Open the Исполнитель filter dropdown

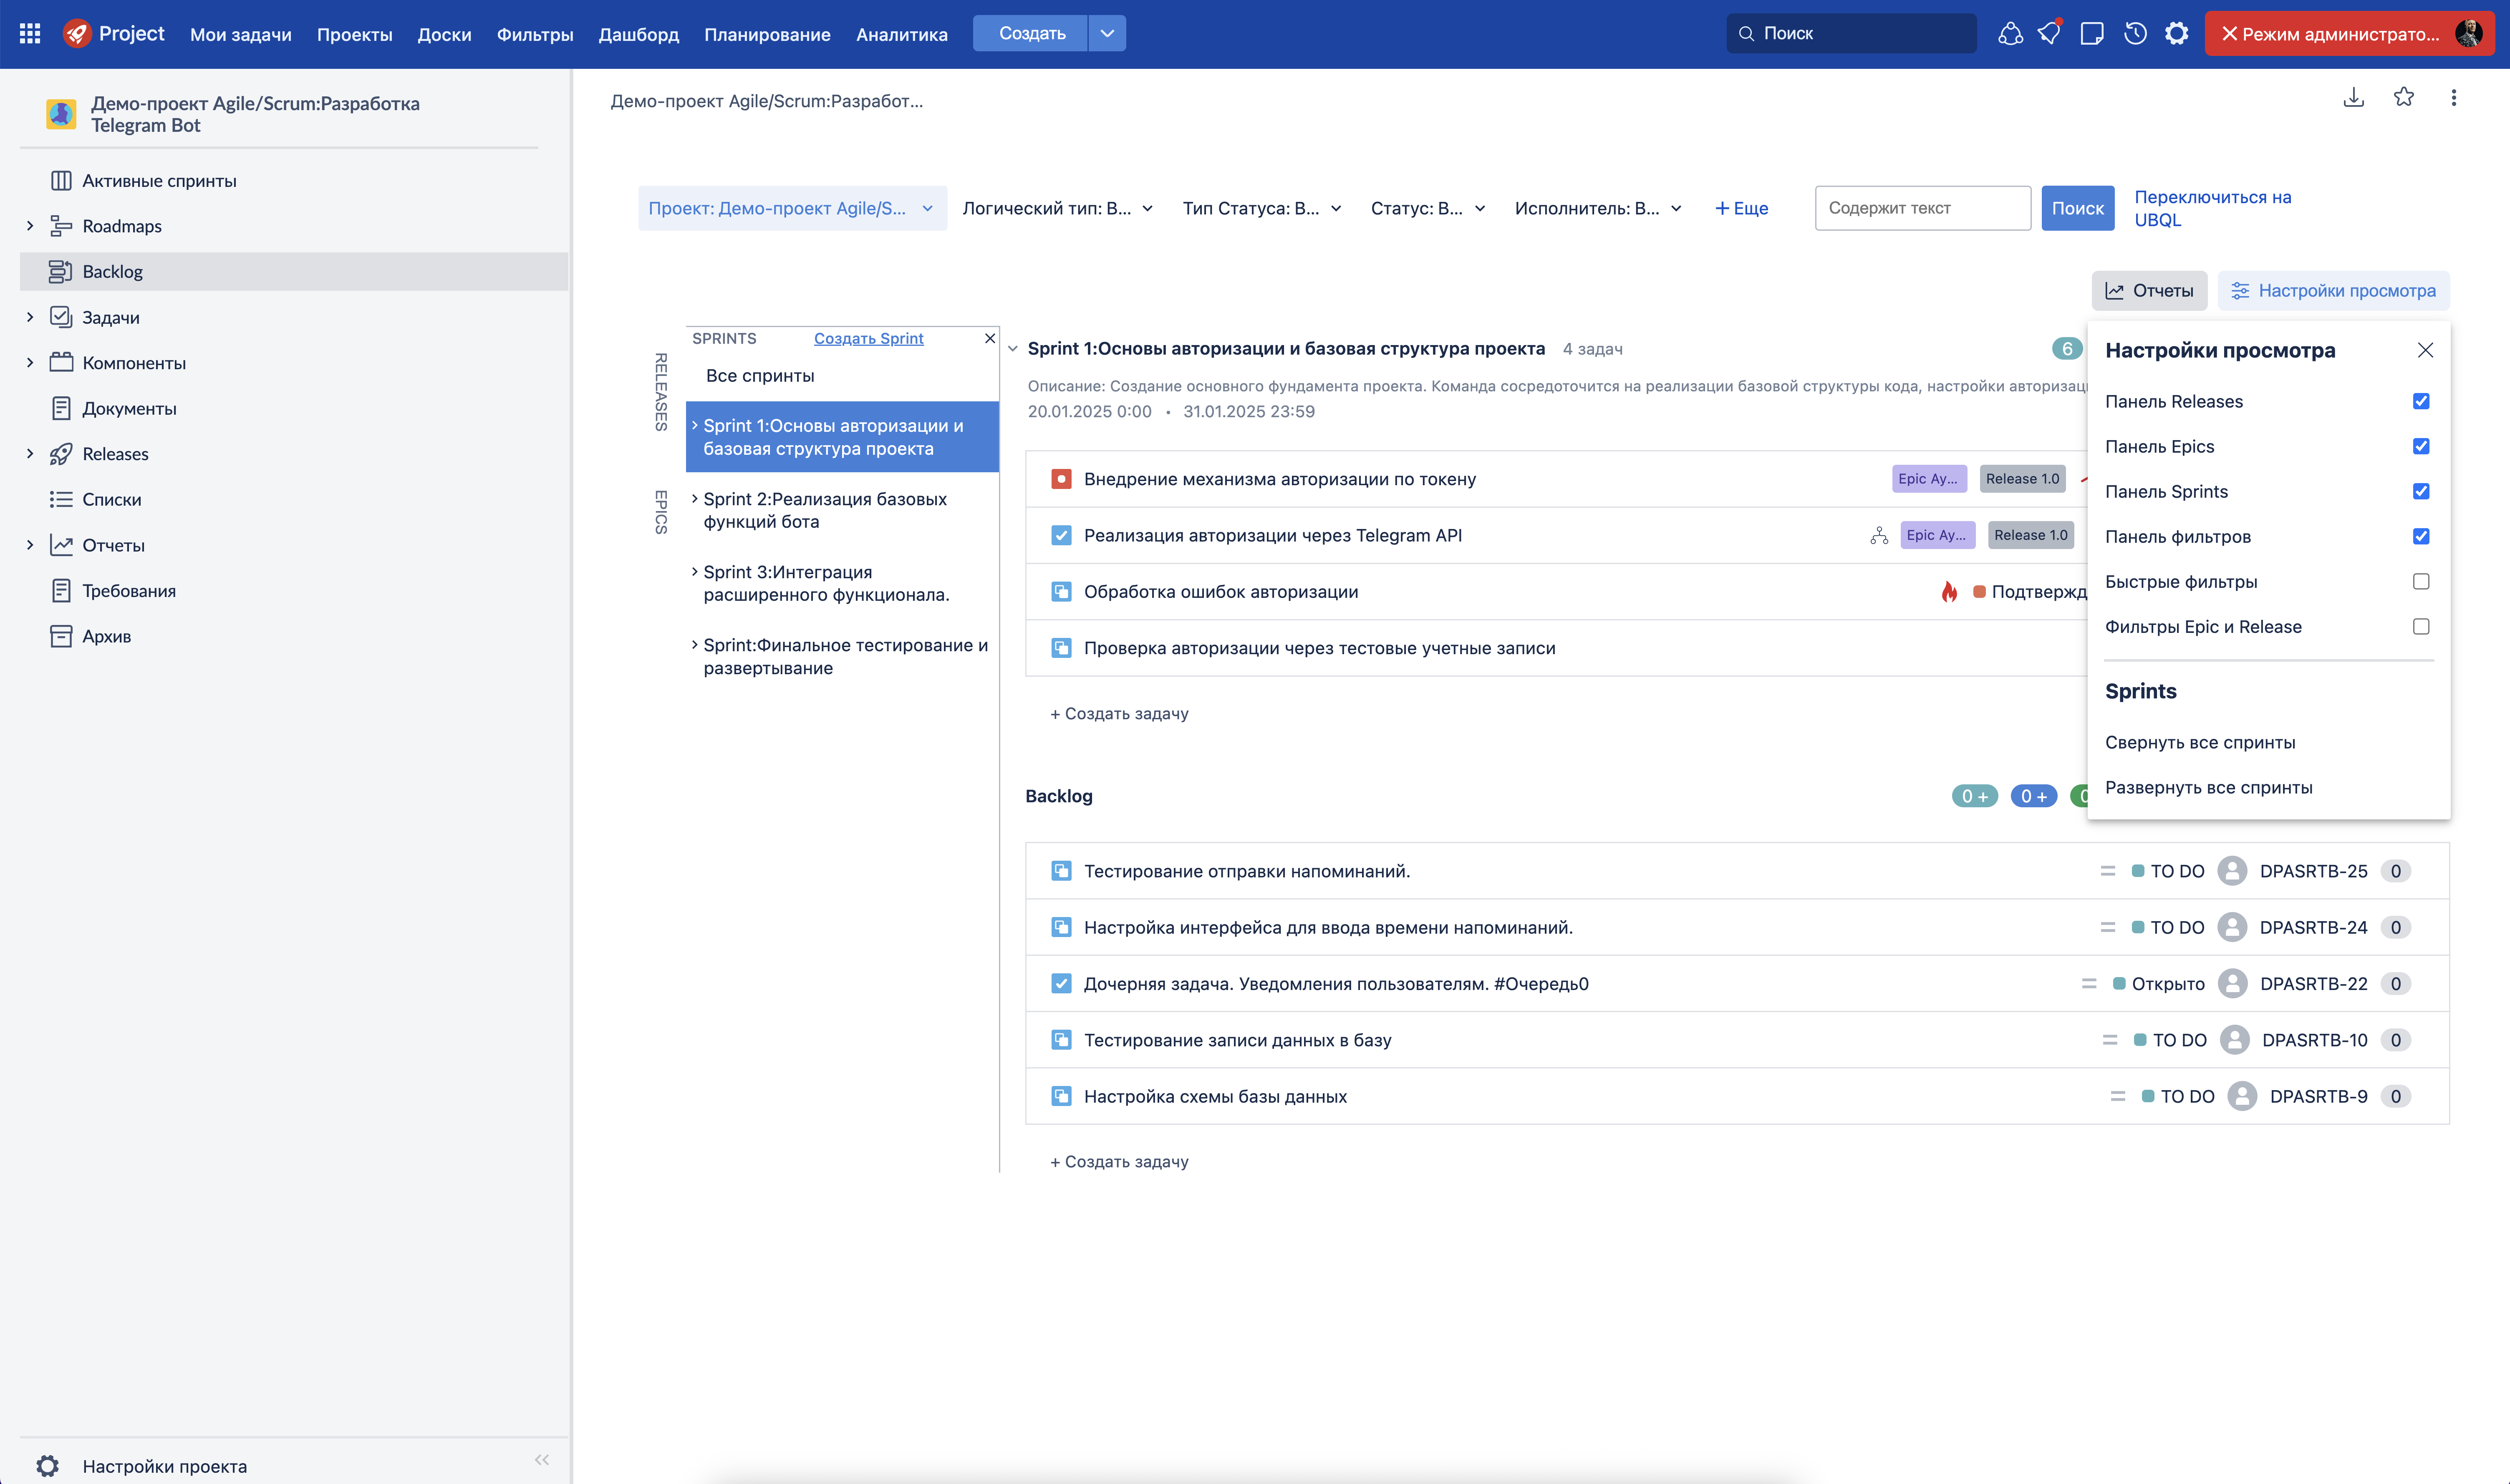coord(1598,208)
